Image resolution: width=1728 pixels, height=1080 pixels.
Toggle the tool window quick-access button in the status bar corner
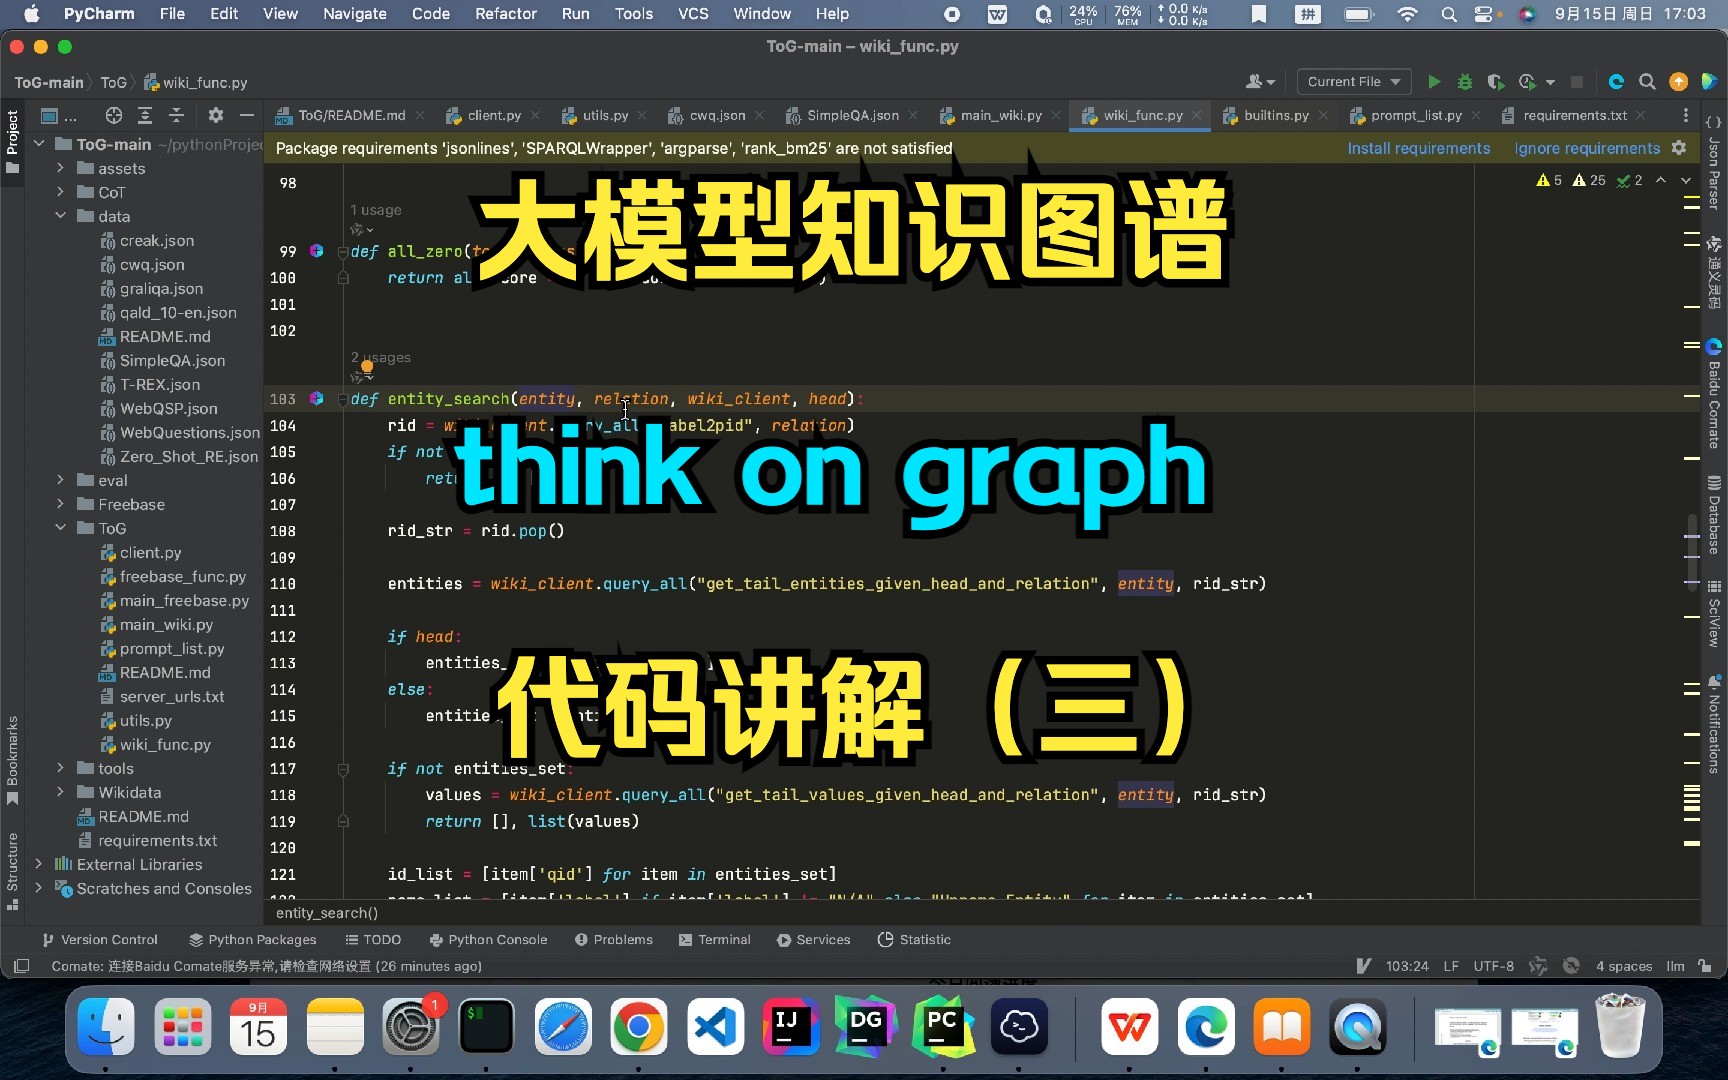[20, 966]
